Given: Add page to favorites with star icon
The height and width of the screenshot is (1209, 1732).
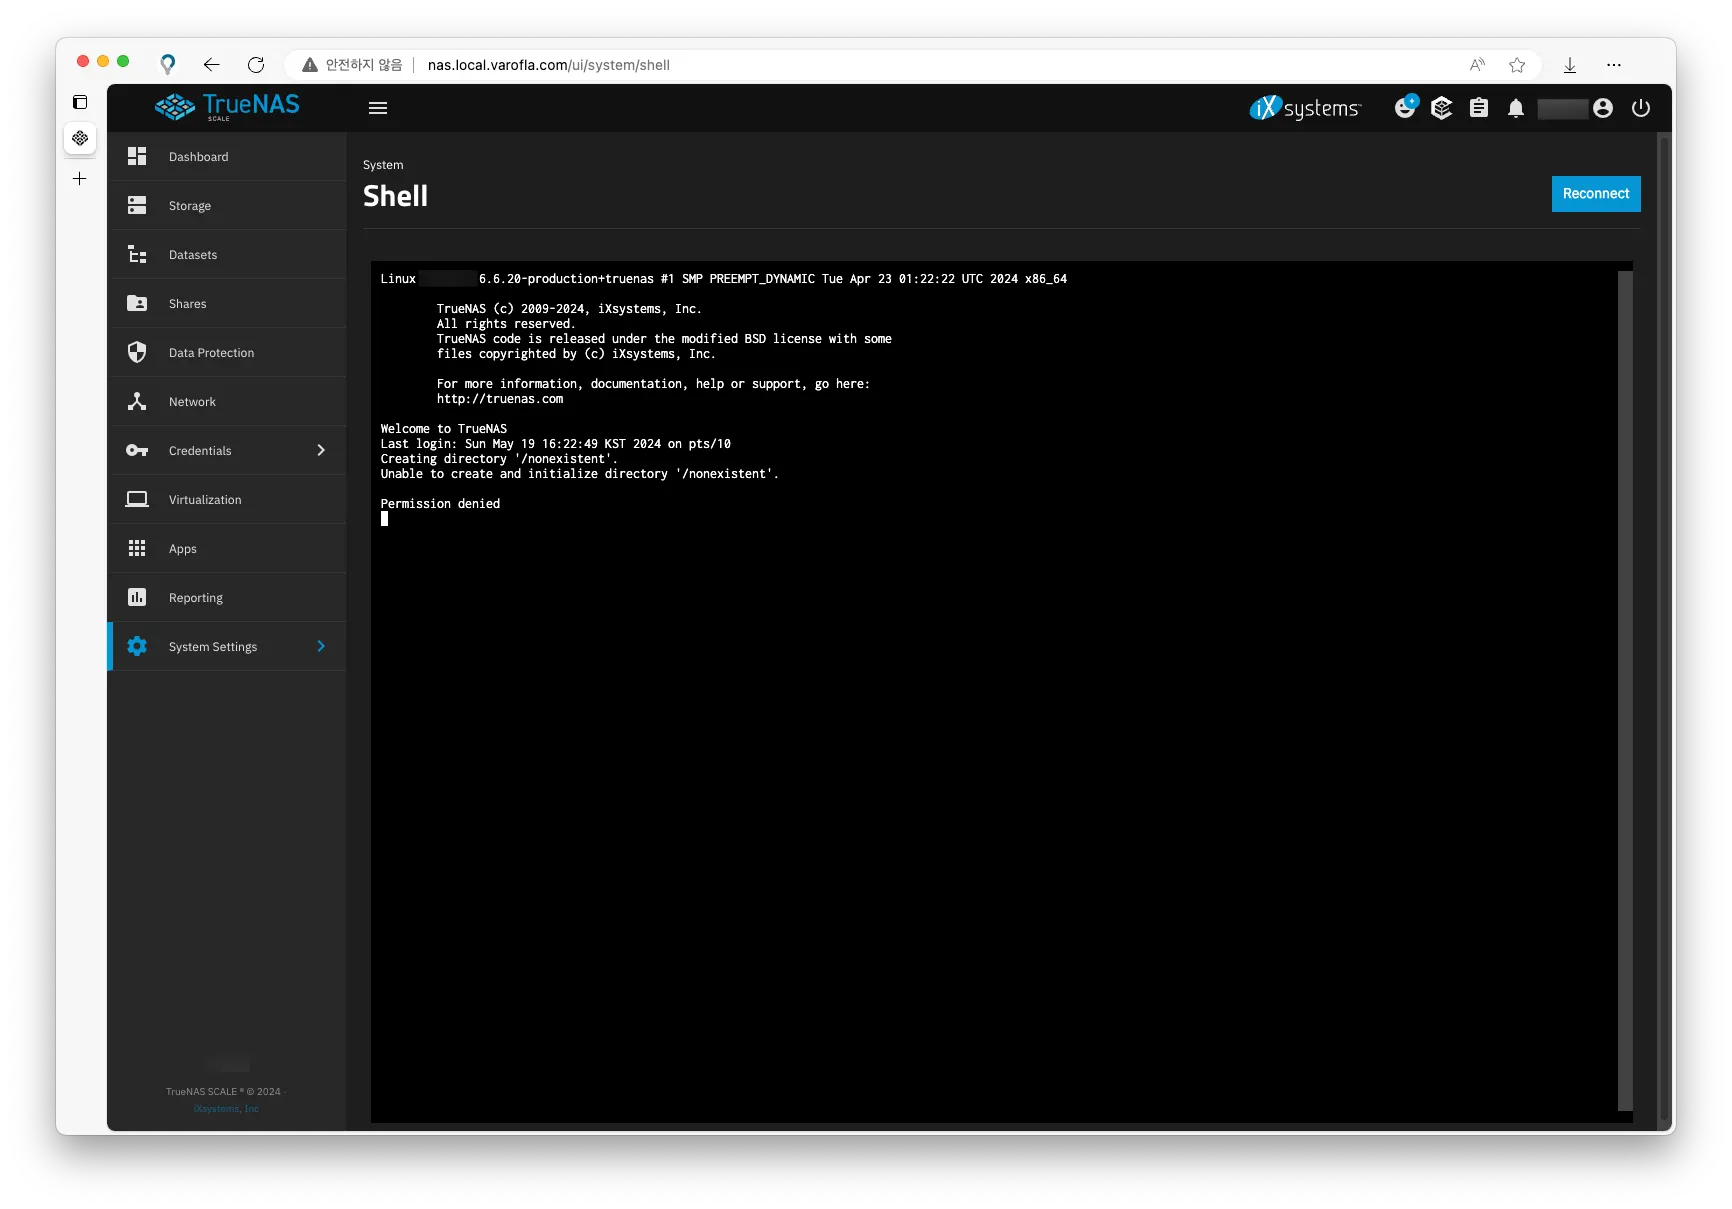Looking at the screenshot, I should click(x=1517, y=65).
